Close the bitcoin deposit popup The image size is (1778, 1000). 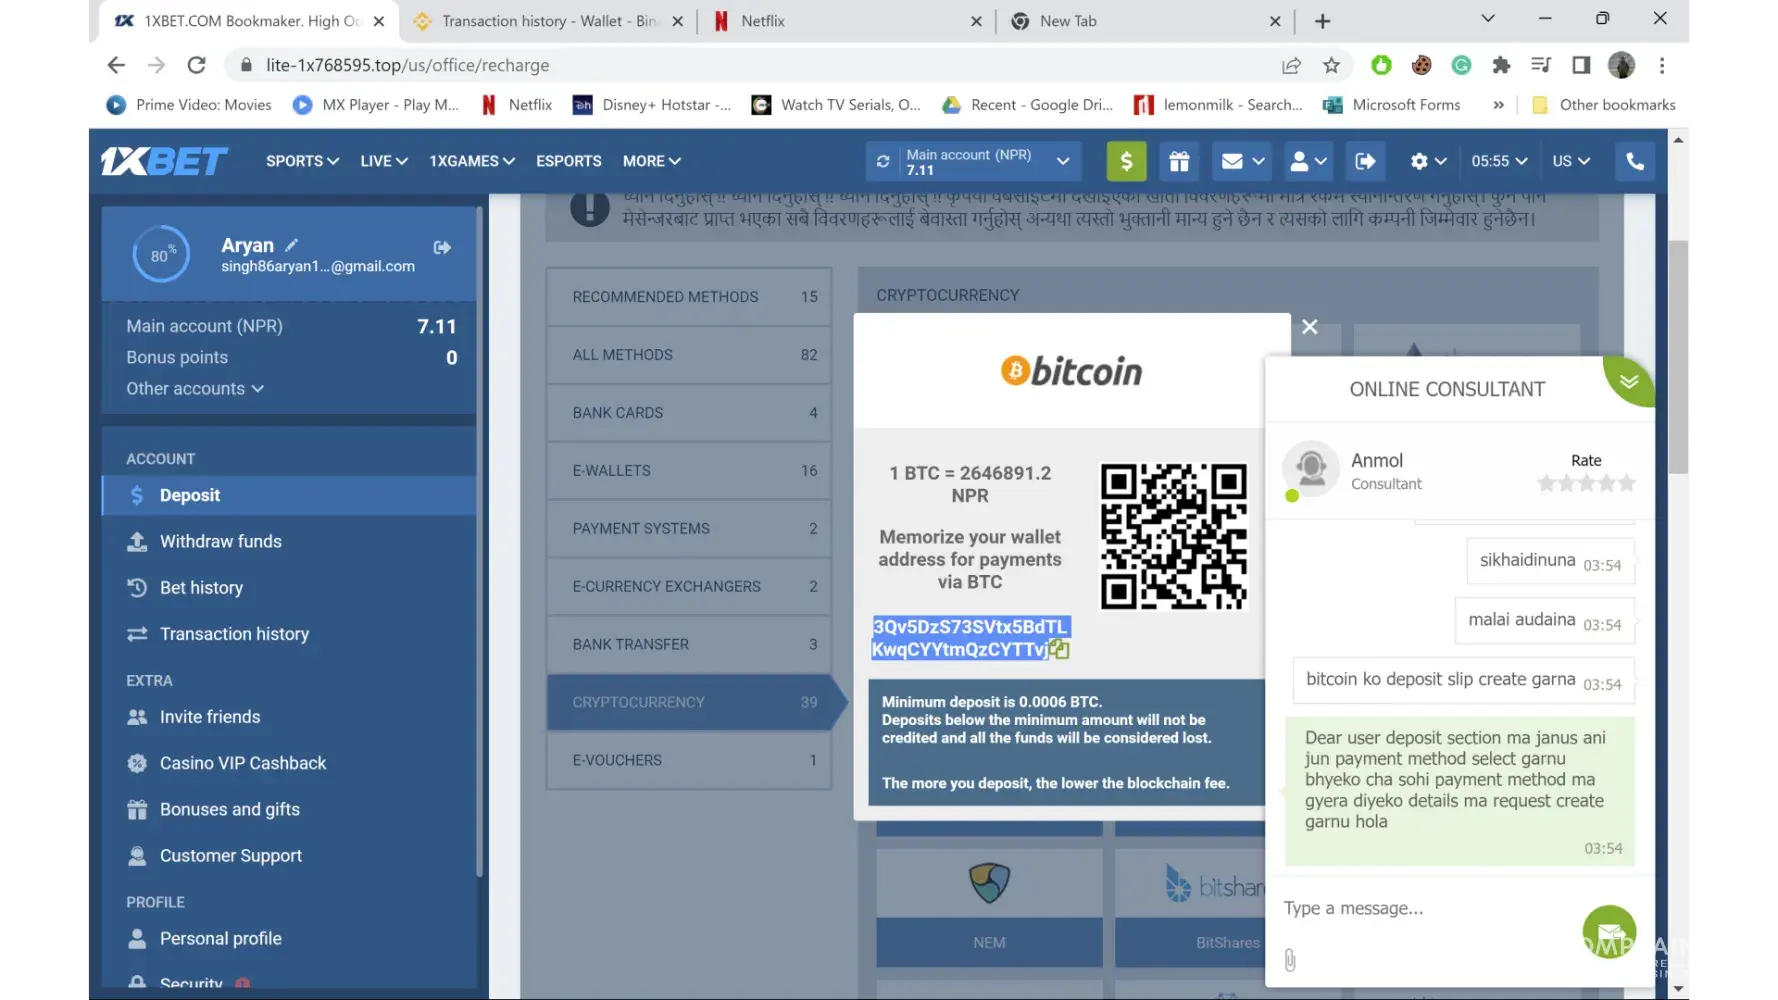click(1310, 327)
